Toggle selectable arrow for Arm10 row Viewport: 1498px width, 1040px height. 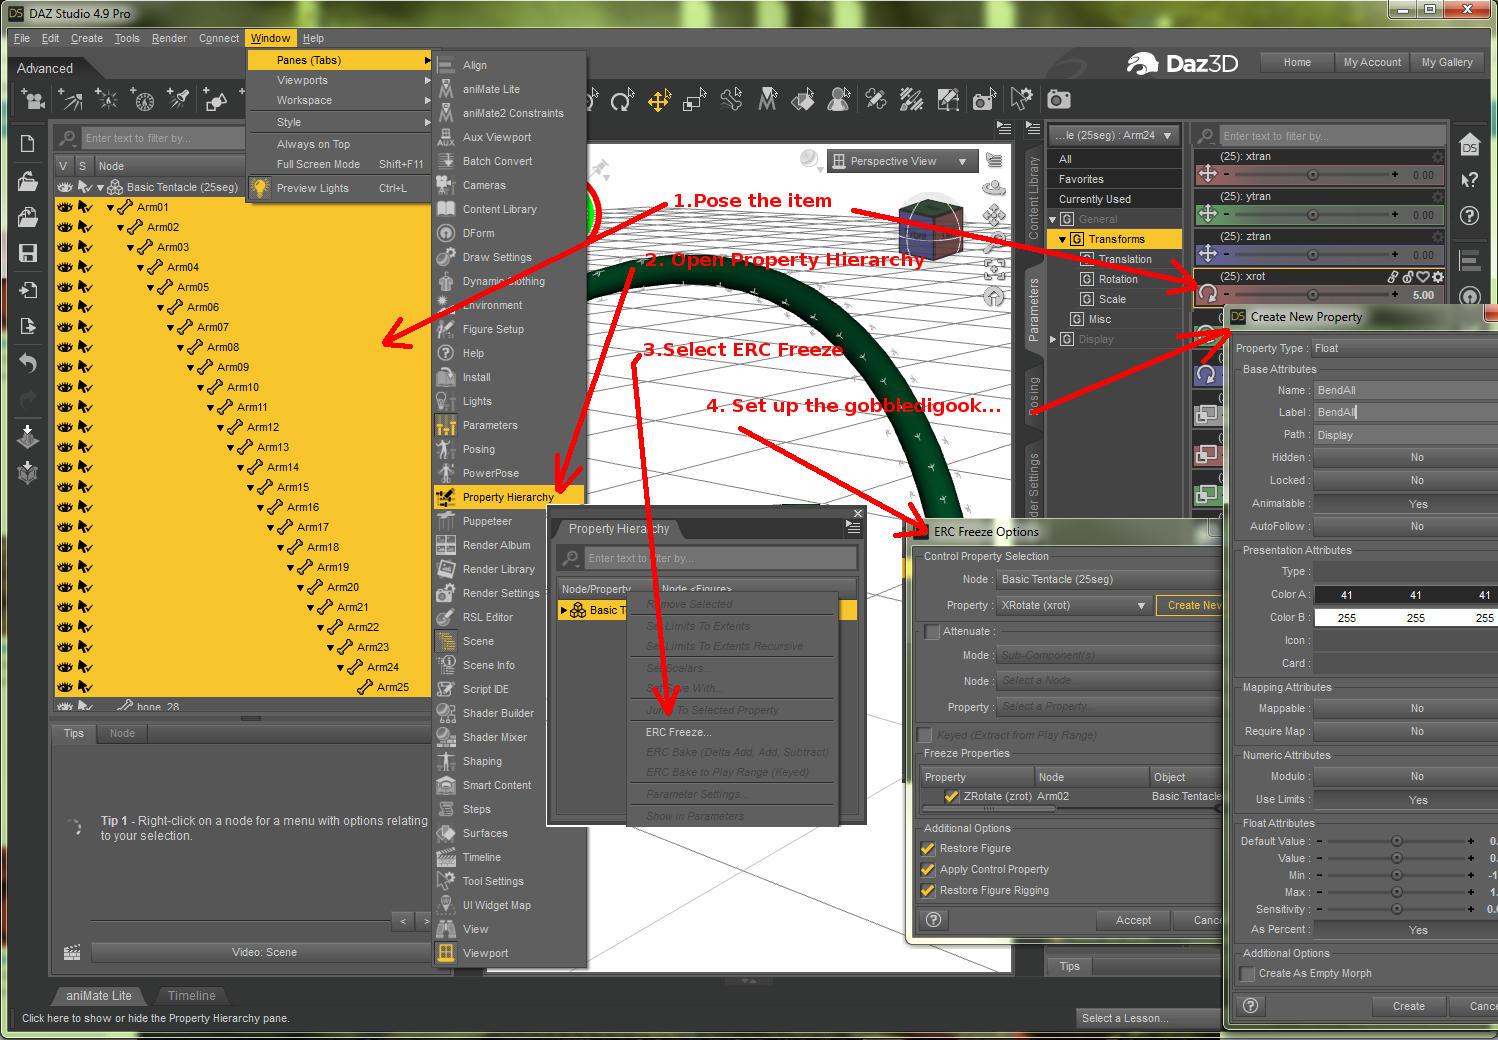click(x=85, y=387)
